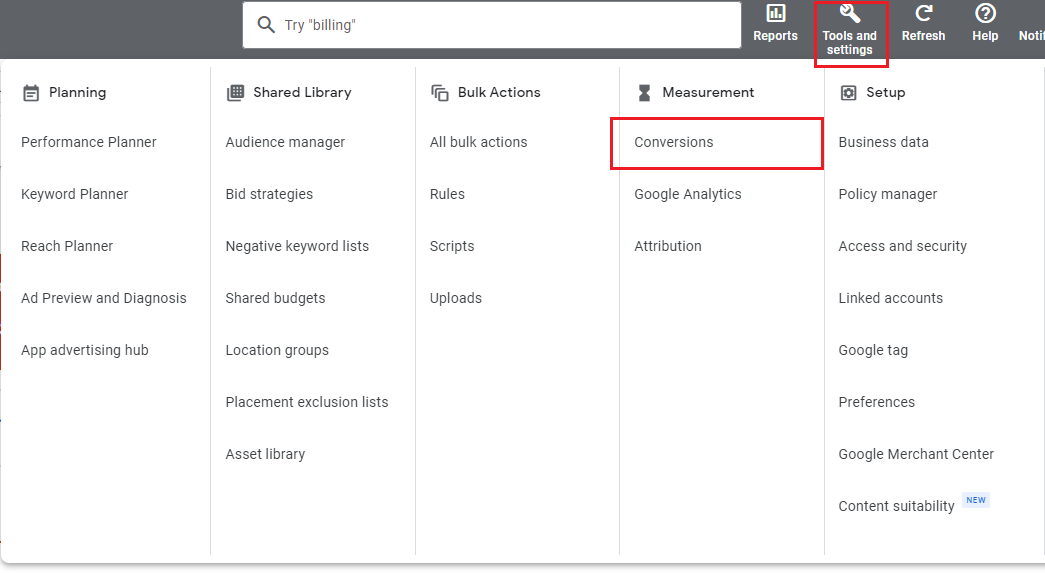
Task: Click the Setup gear icon
Action: pyautogui.click(x=848, y=93)
